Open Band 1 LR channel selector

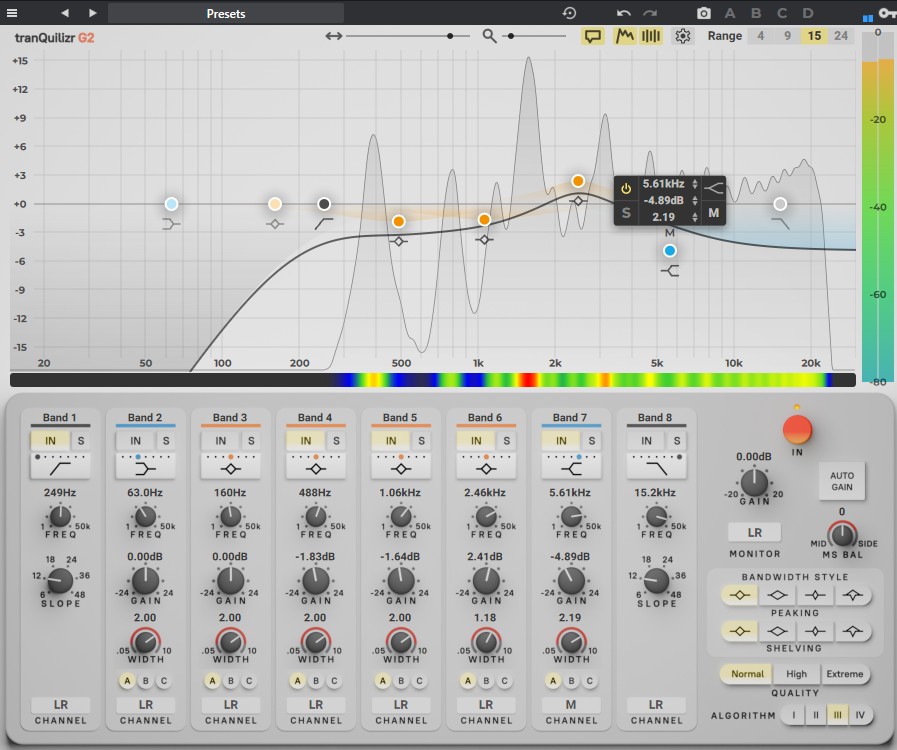61,705
